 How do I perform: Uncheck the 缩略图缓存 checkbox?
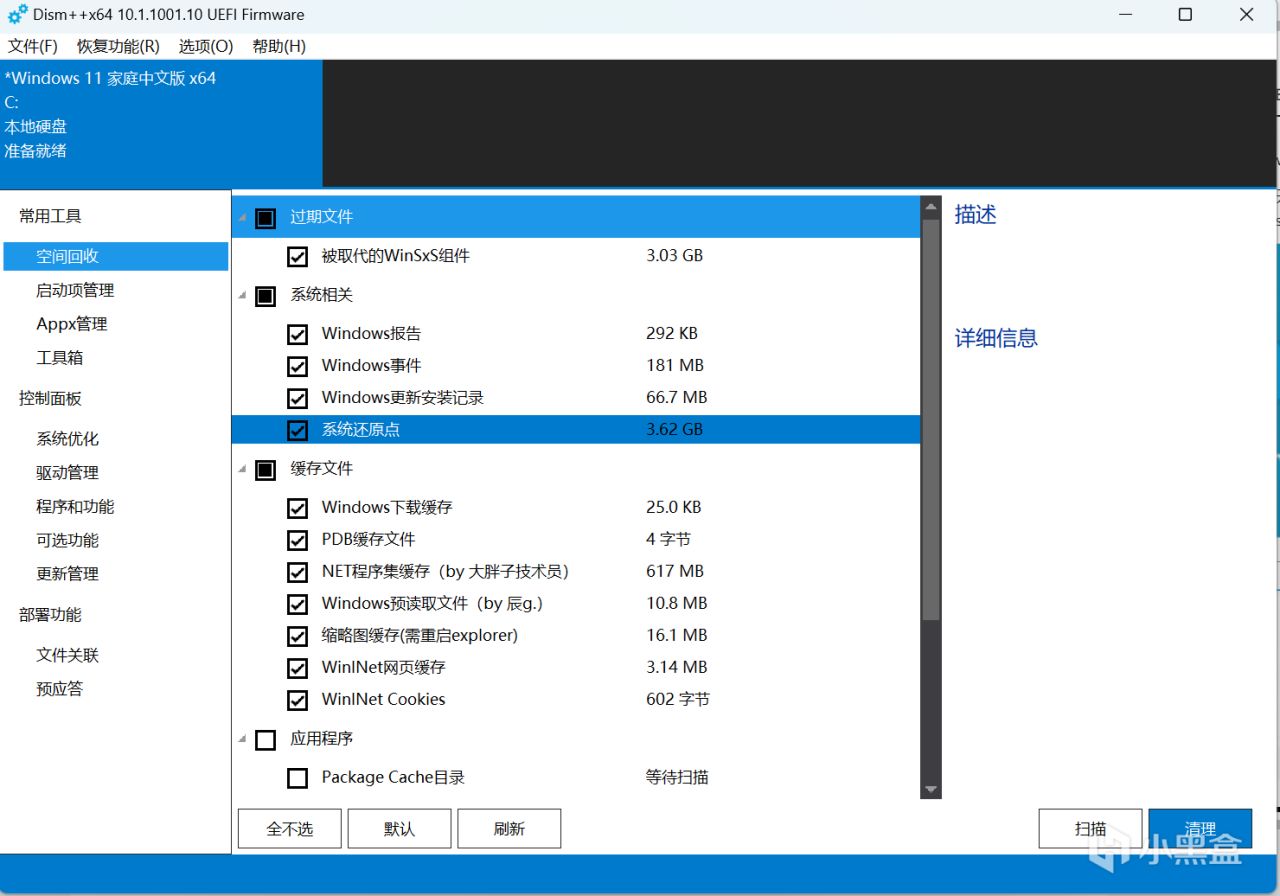[x=297, y=636]
